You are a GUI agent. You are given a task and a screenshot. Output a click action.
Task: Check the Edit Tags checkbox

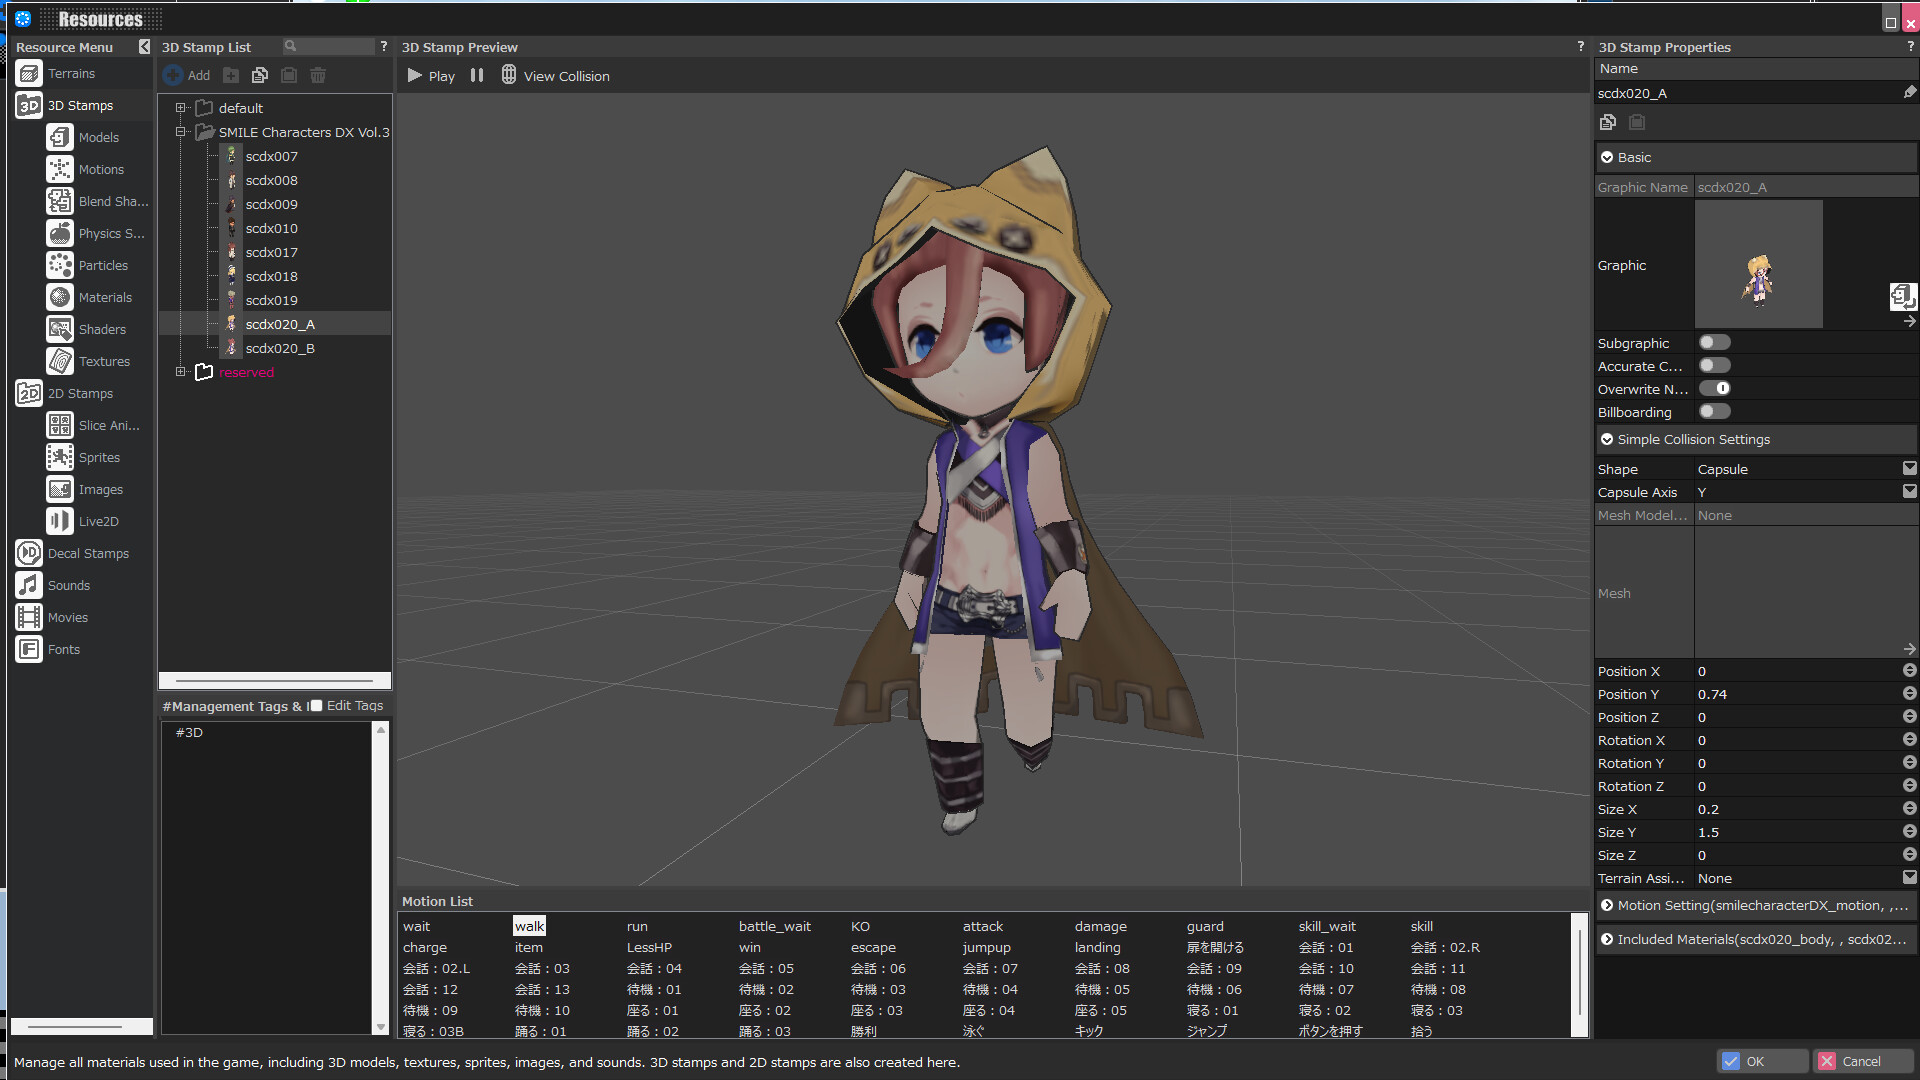[316, 706]
